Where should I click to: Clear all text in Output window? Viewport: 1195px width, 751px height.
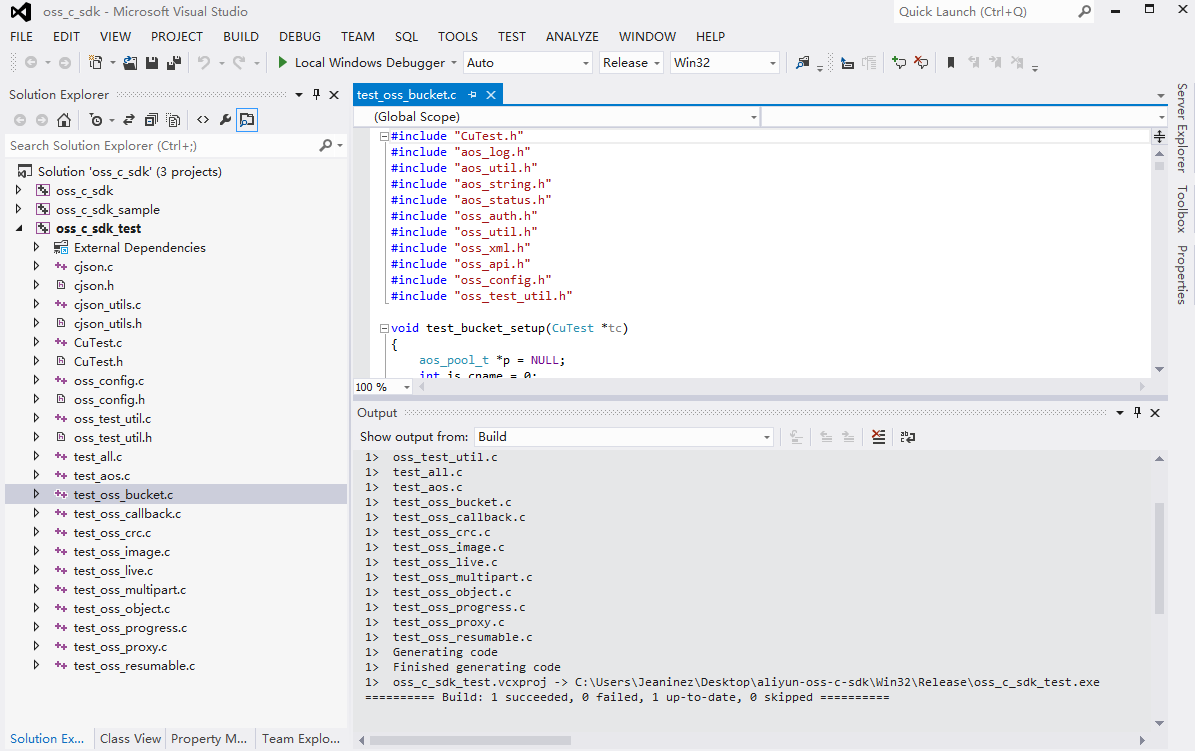(x=878, y=437)
